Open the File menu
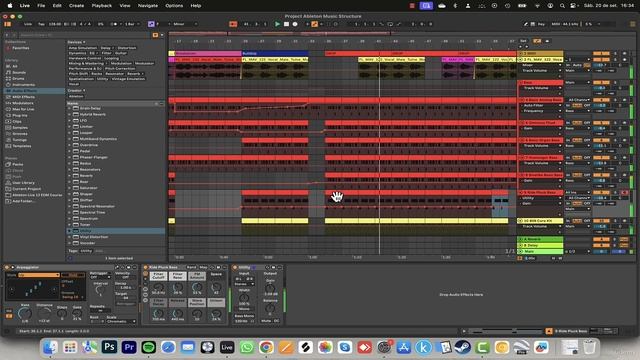 click(x=41, y=6)
